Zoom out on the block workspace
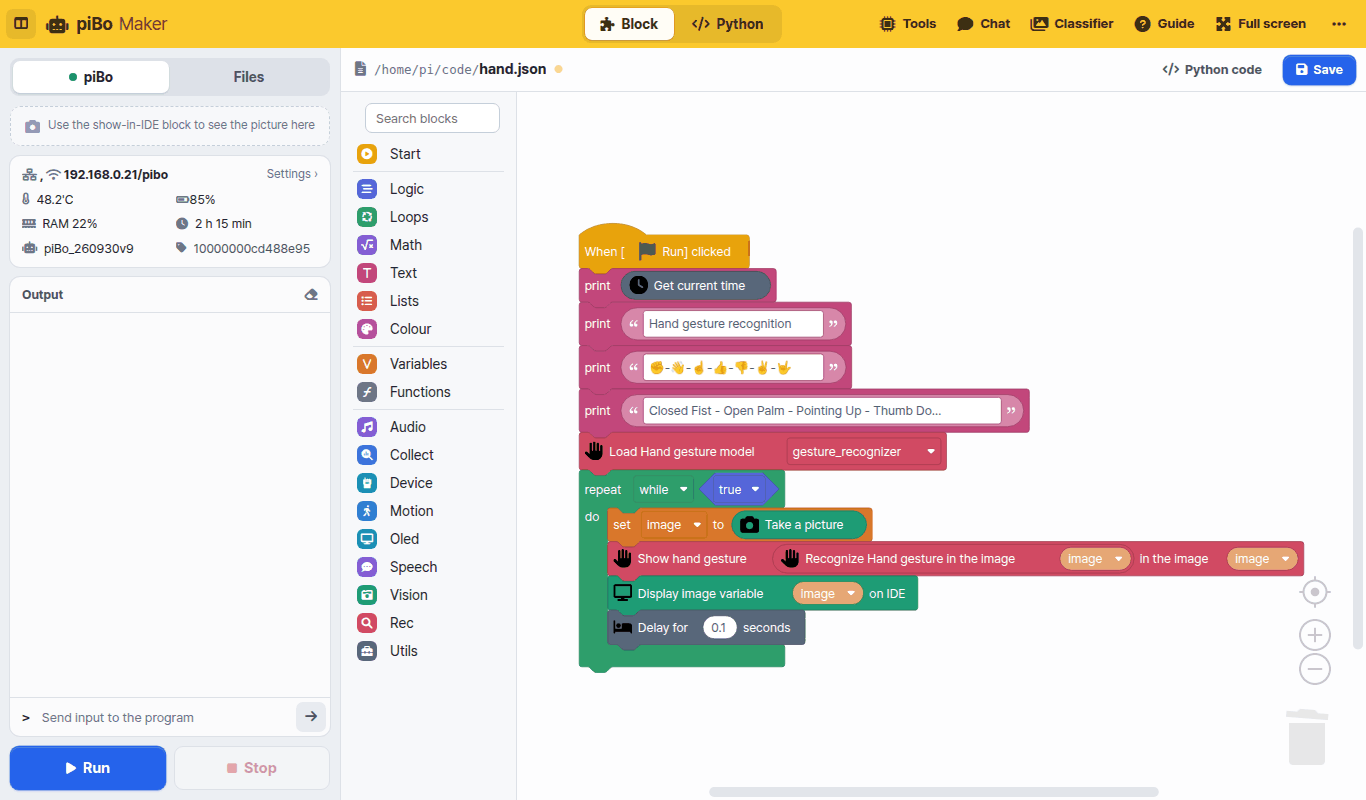This screenshot has width=1366, height=800. pyautogui.click(x=1315, y=669)
